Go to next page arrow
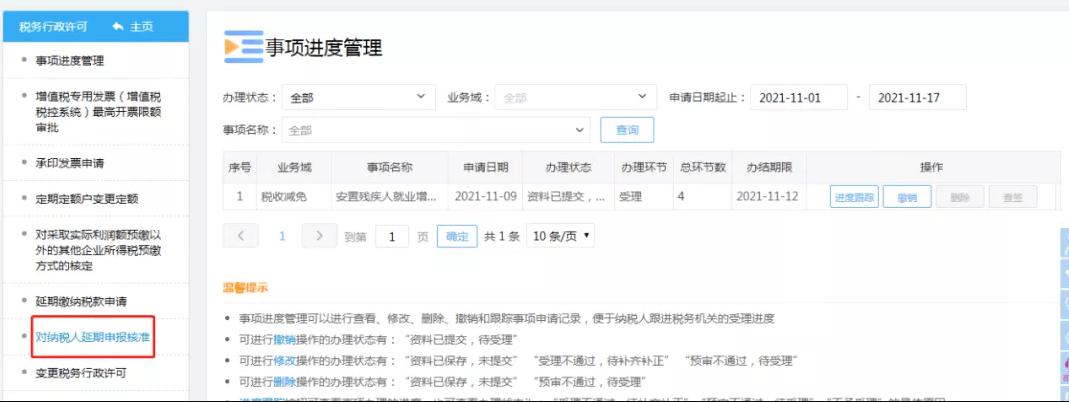 click(319, 236)
